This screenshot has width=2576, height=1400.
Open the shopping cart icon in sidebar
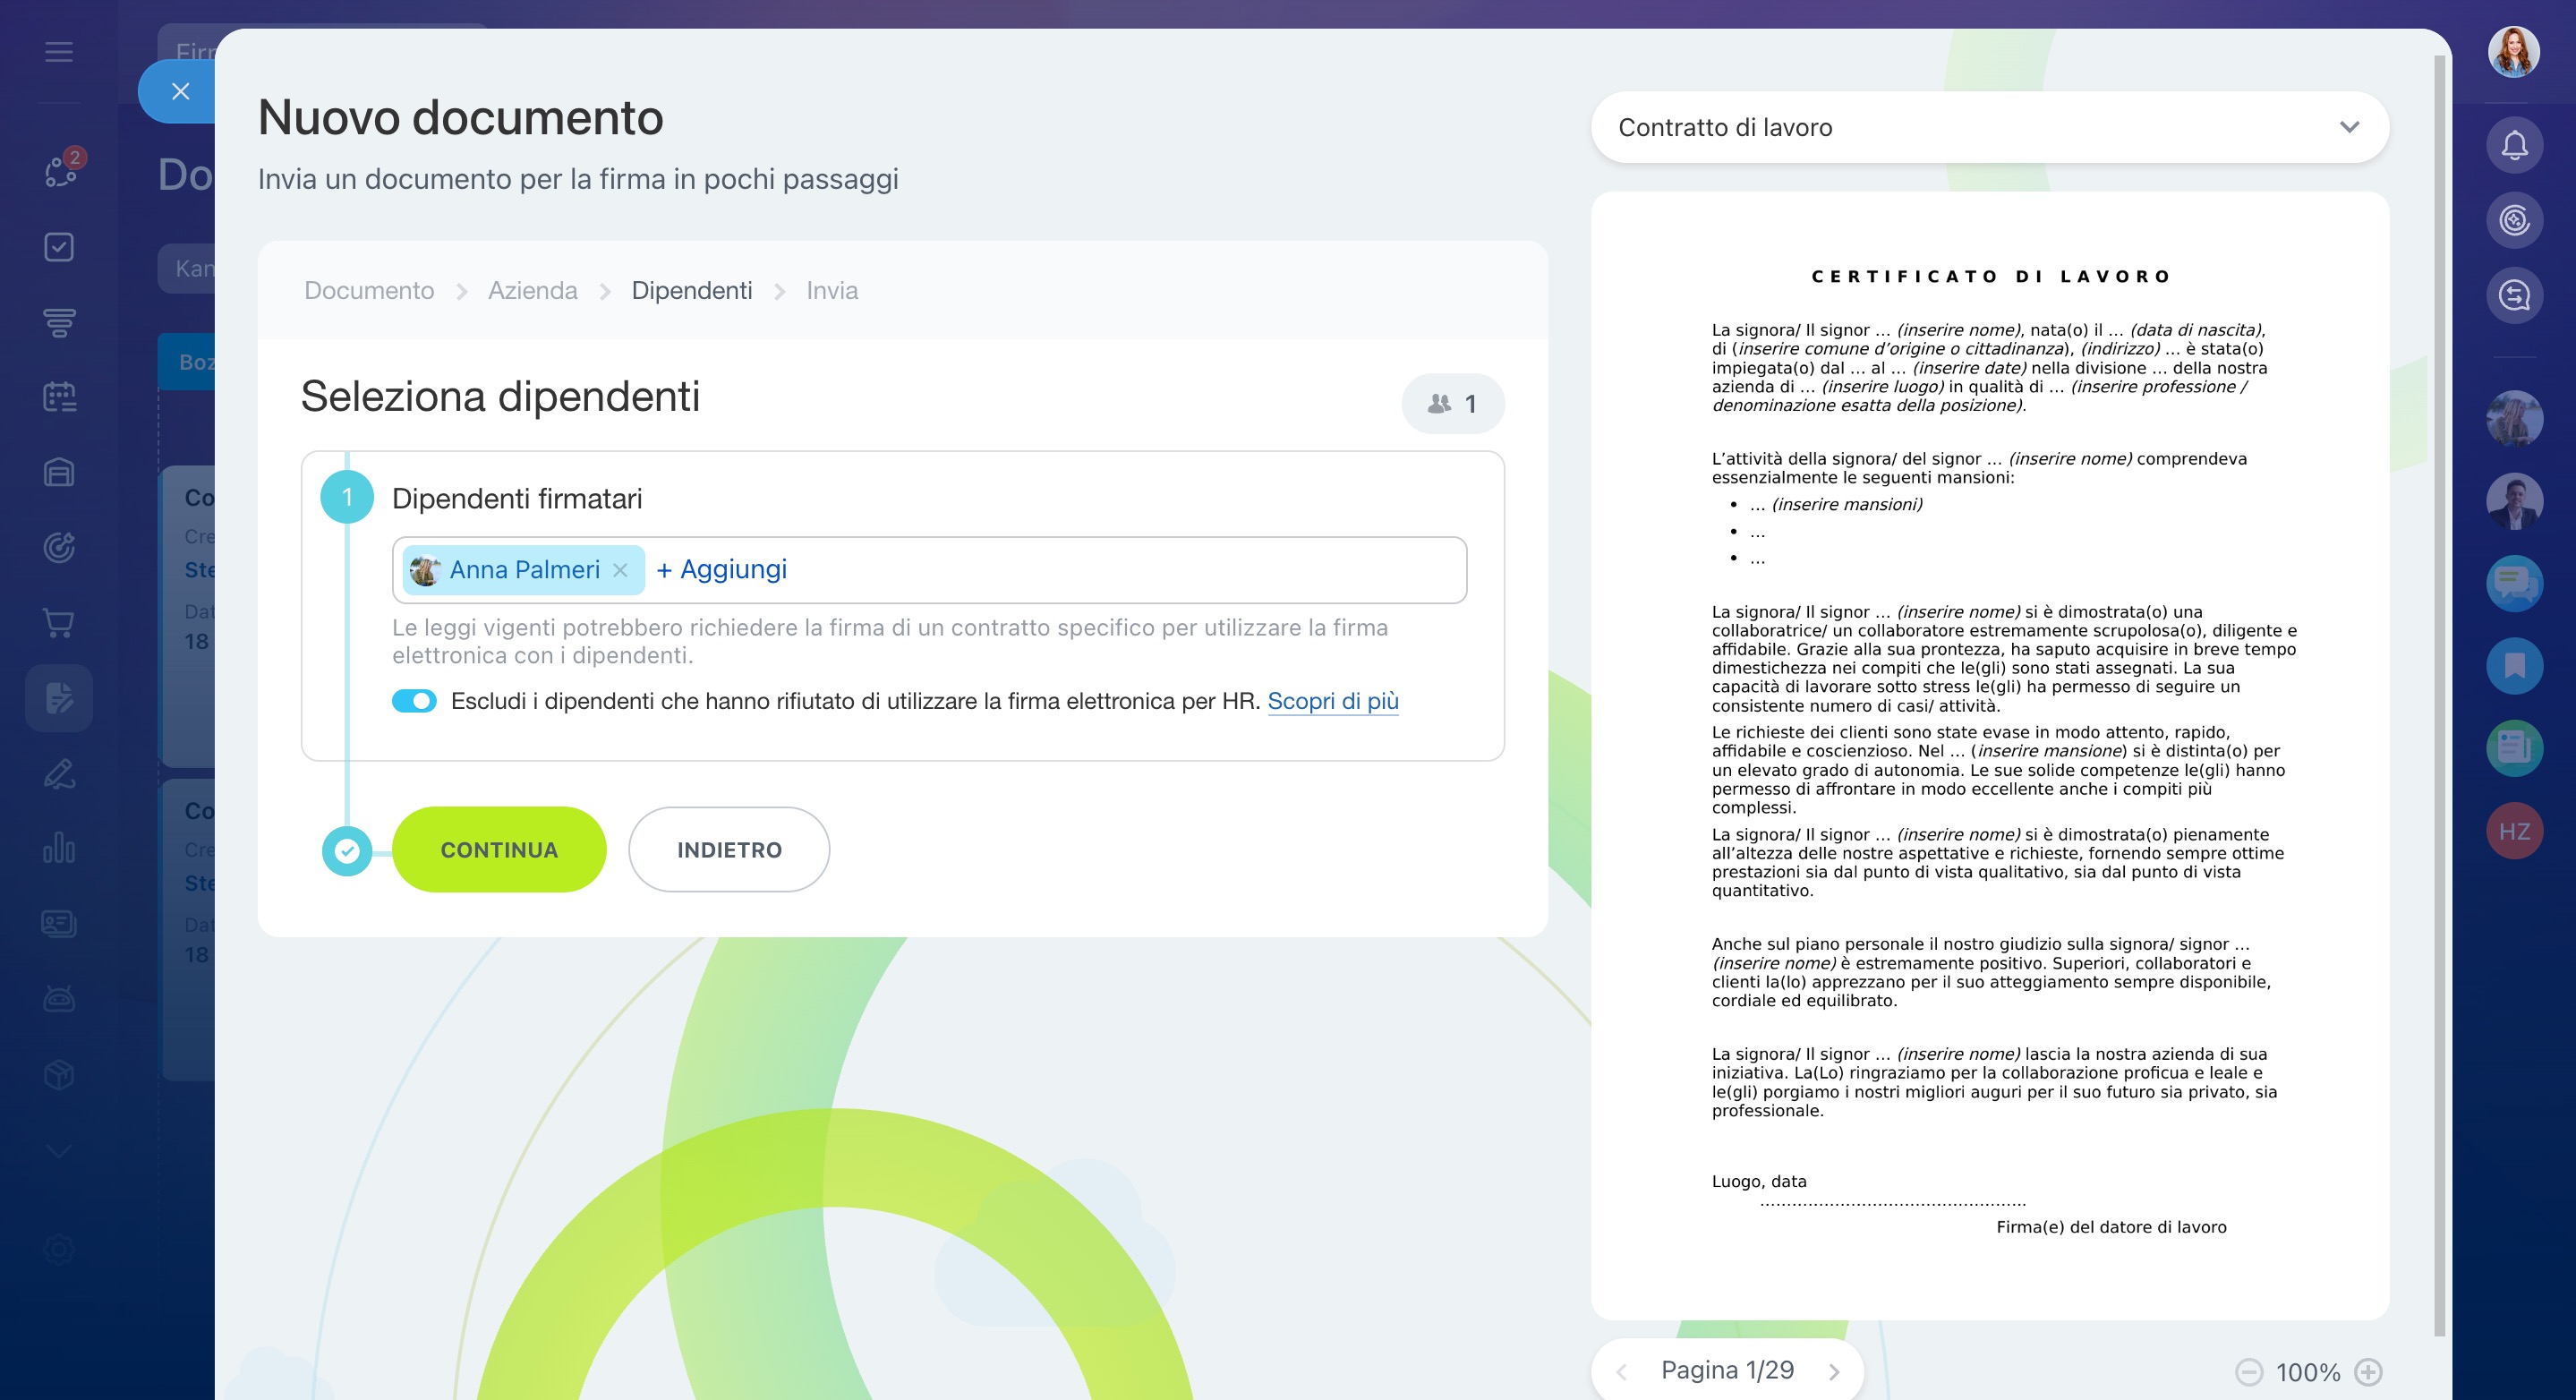(x=59, y=623)
